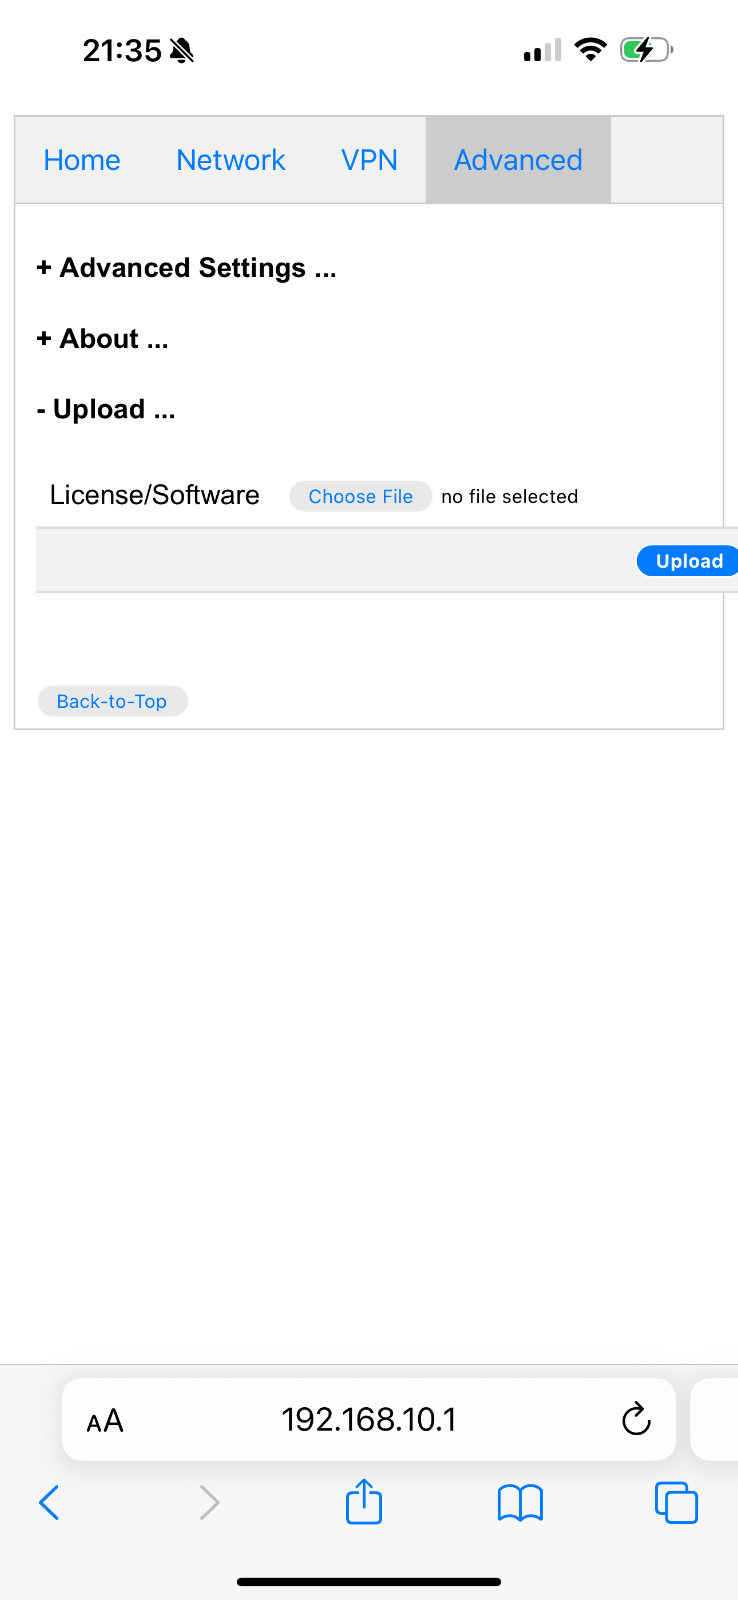Viewport: 738px width, 1600px height.
Task: Switch to the Home tab
Action: [82, 160]
